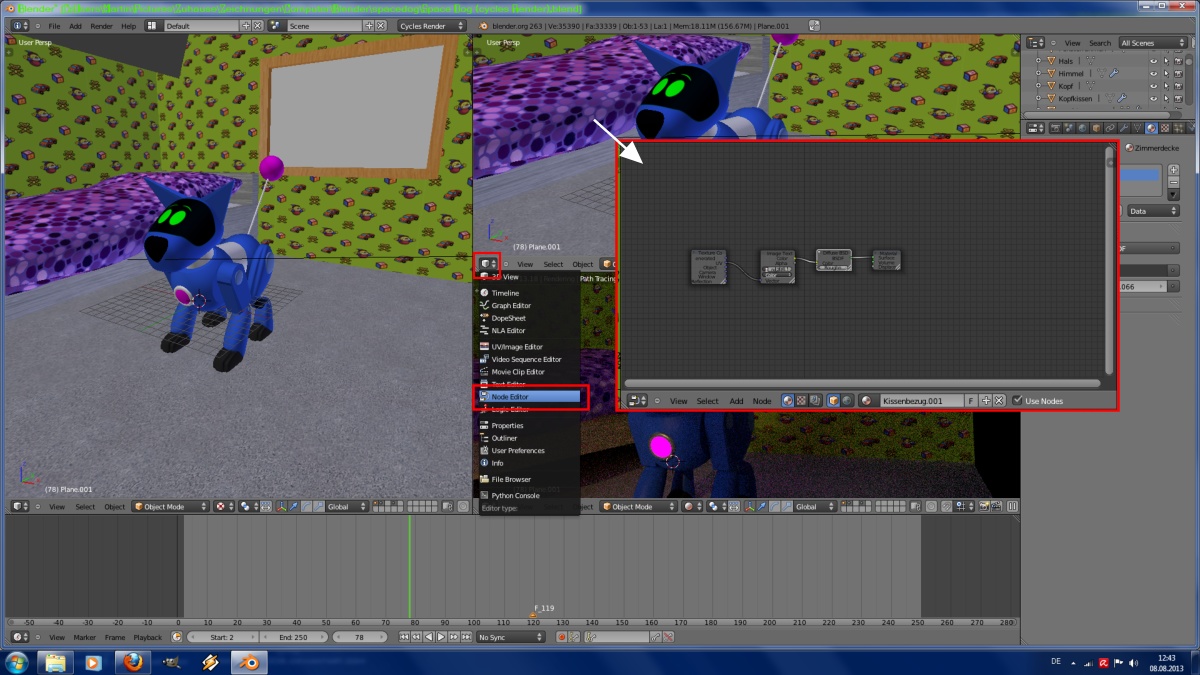Click the Kissenbezug.001 material name field

[x=920, y=401]
